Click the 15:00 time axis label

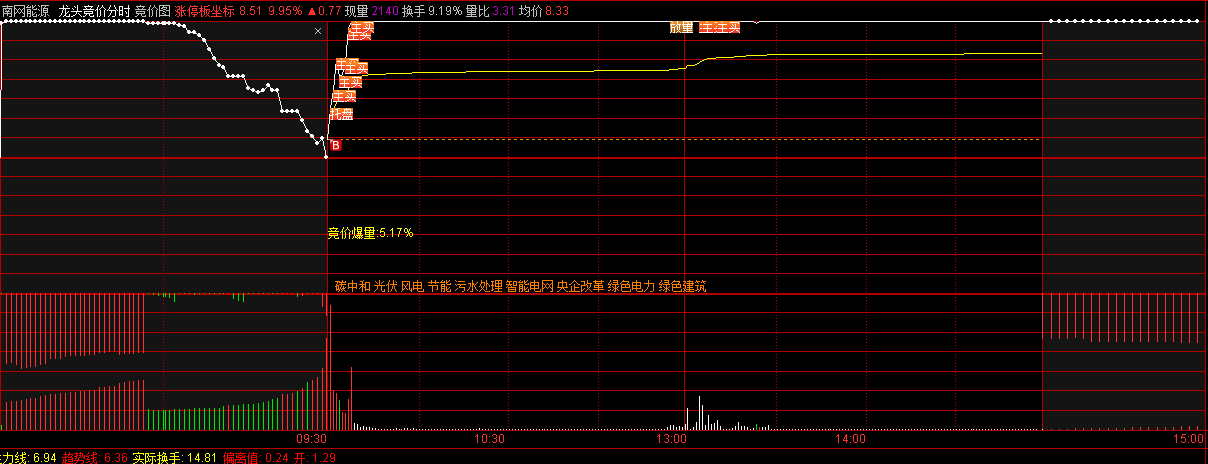pos(1188,439)
